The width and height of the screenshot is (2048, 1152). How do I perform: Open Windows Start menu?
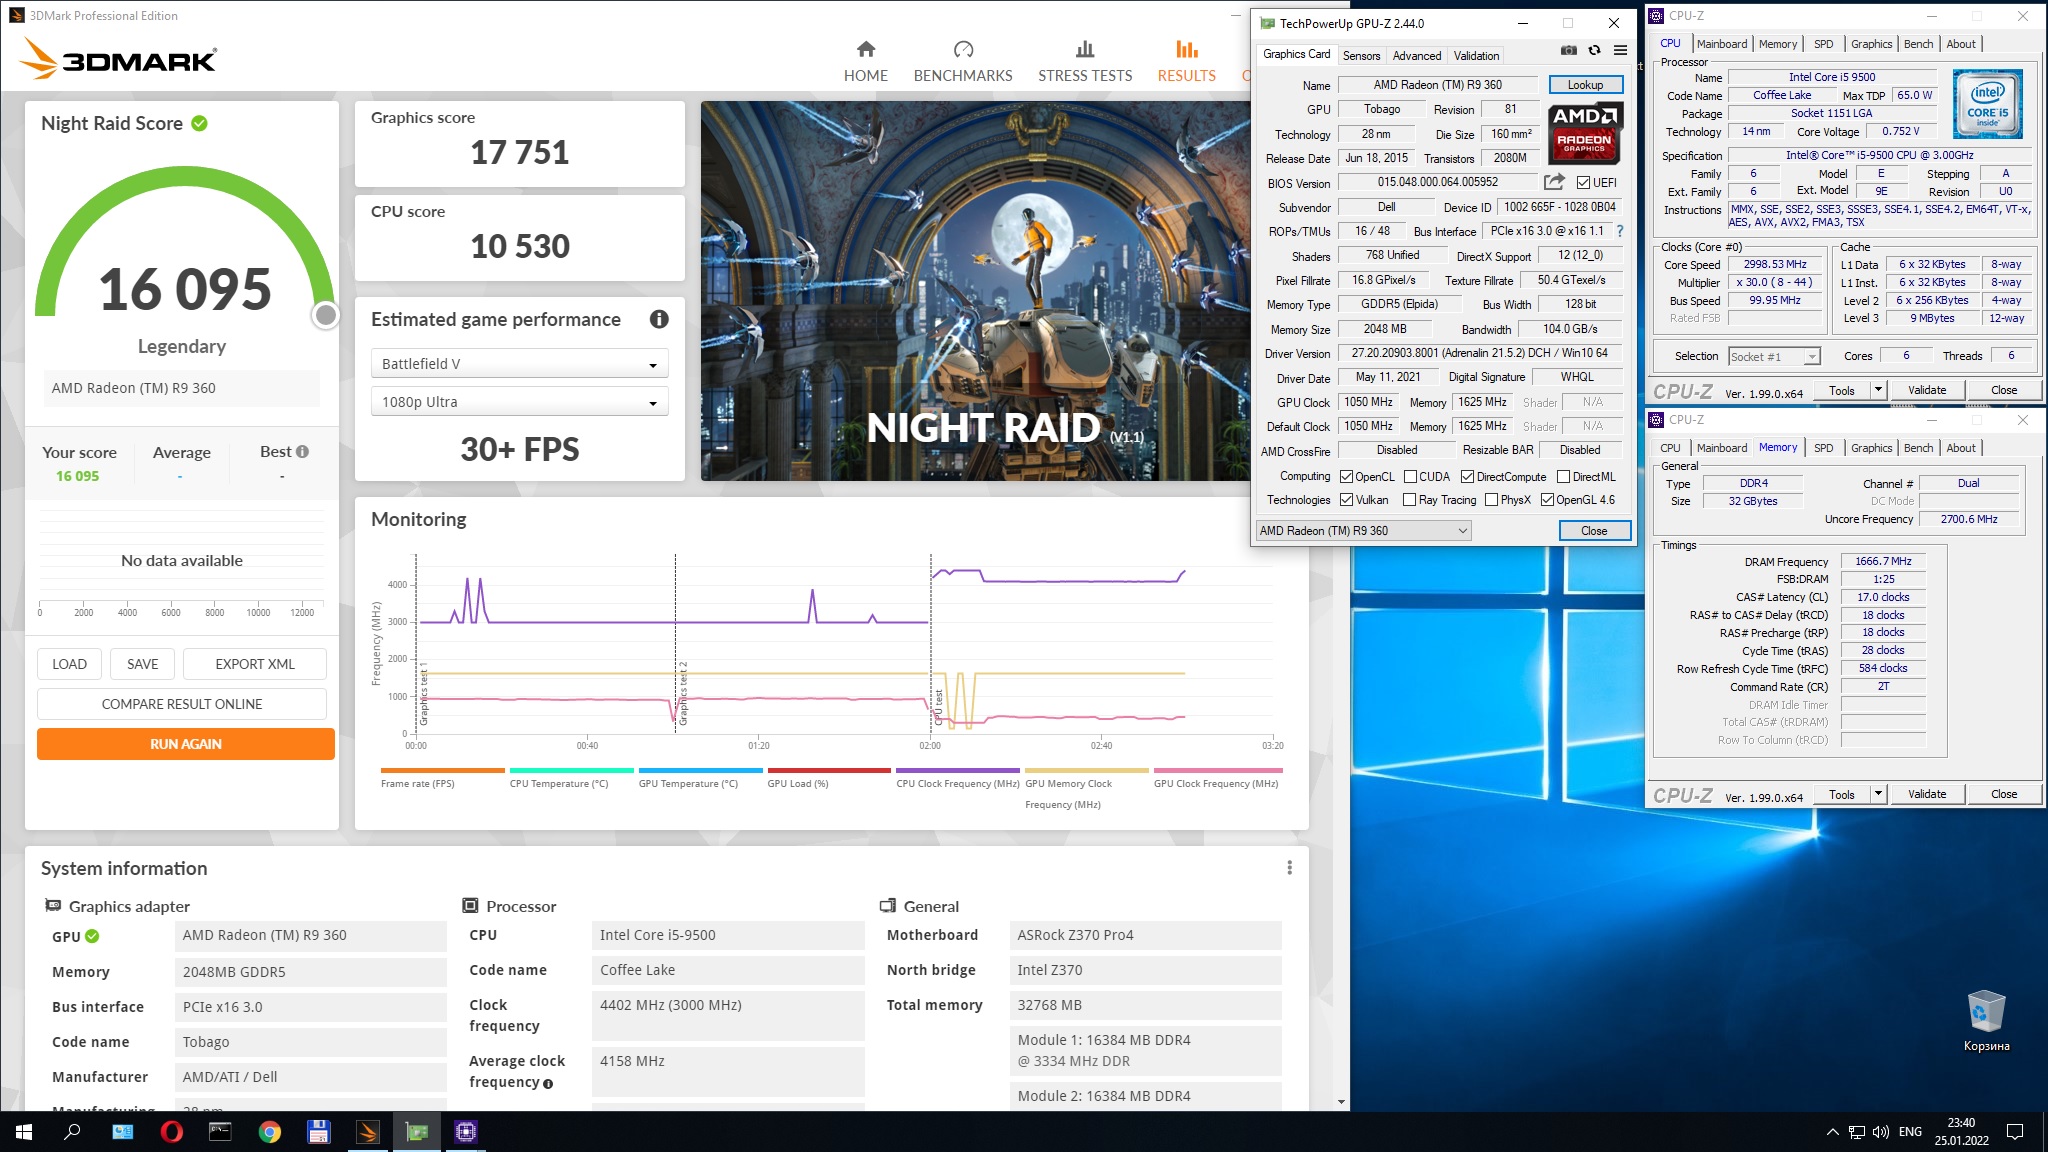[x=24, y=1132]
